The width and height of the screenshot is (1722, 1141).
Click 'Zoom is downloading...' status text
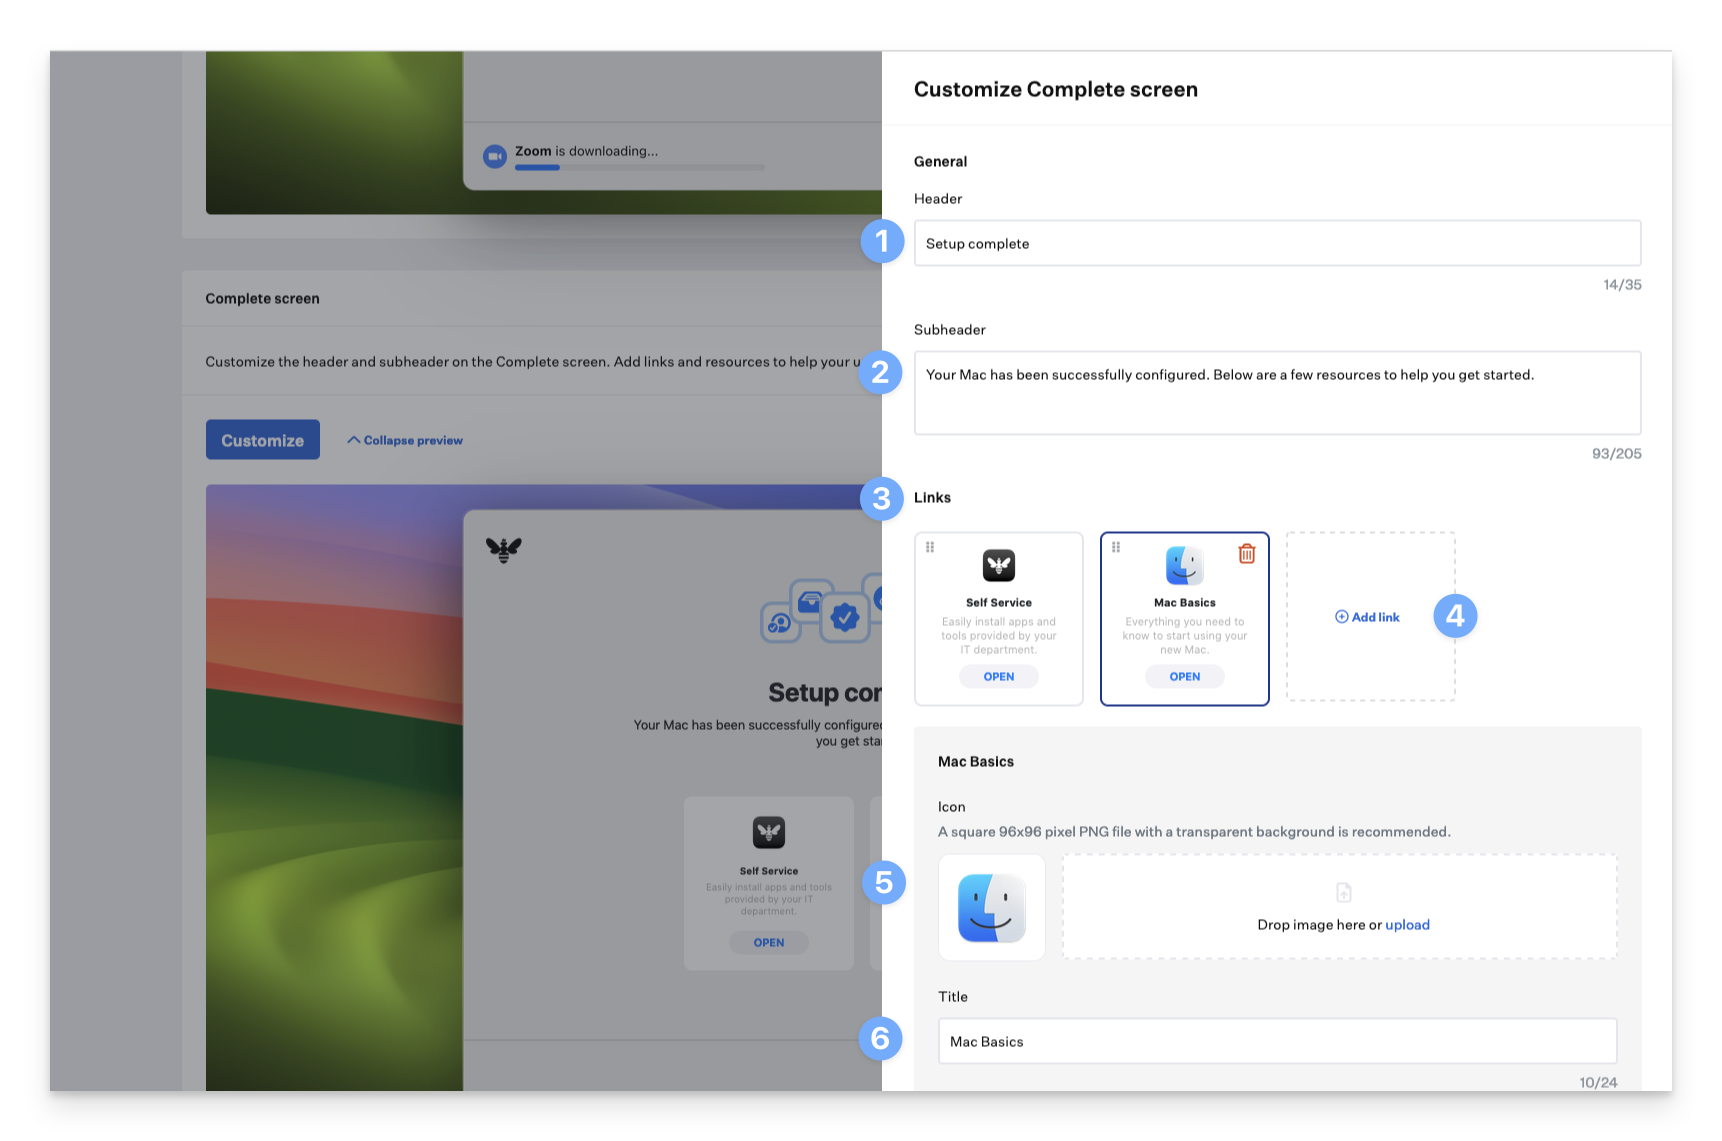[x=587, y=151]
